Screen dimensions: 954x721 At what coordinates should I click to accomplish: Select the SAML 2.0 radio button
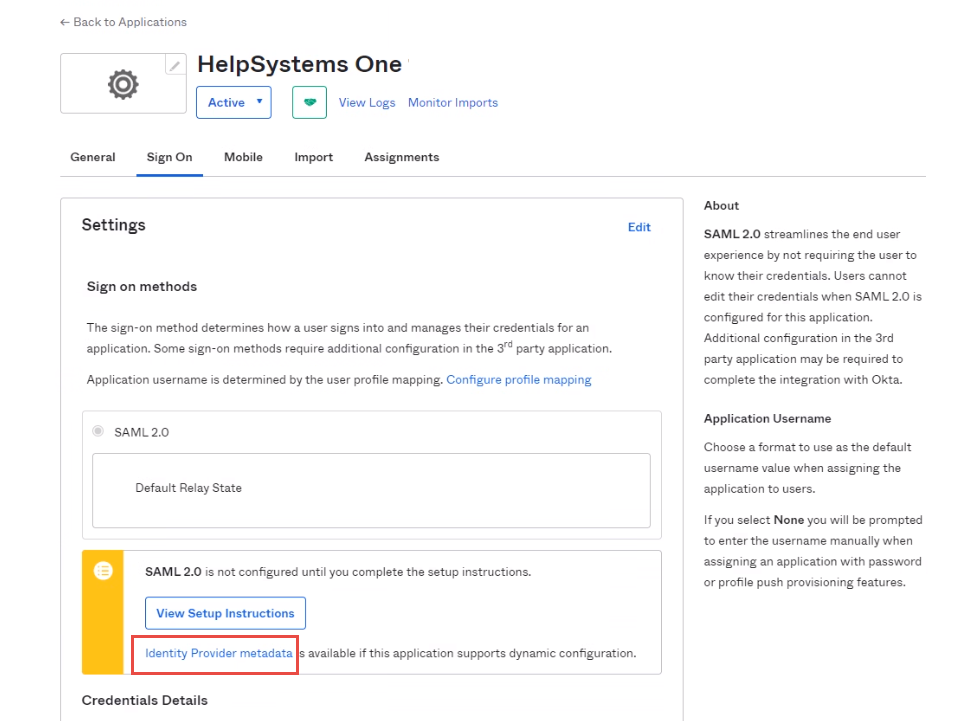(98, 432)
